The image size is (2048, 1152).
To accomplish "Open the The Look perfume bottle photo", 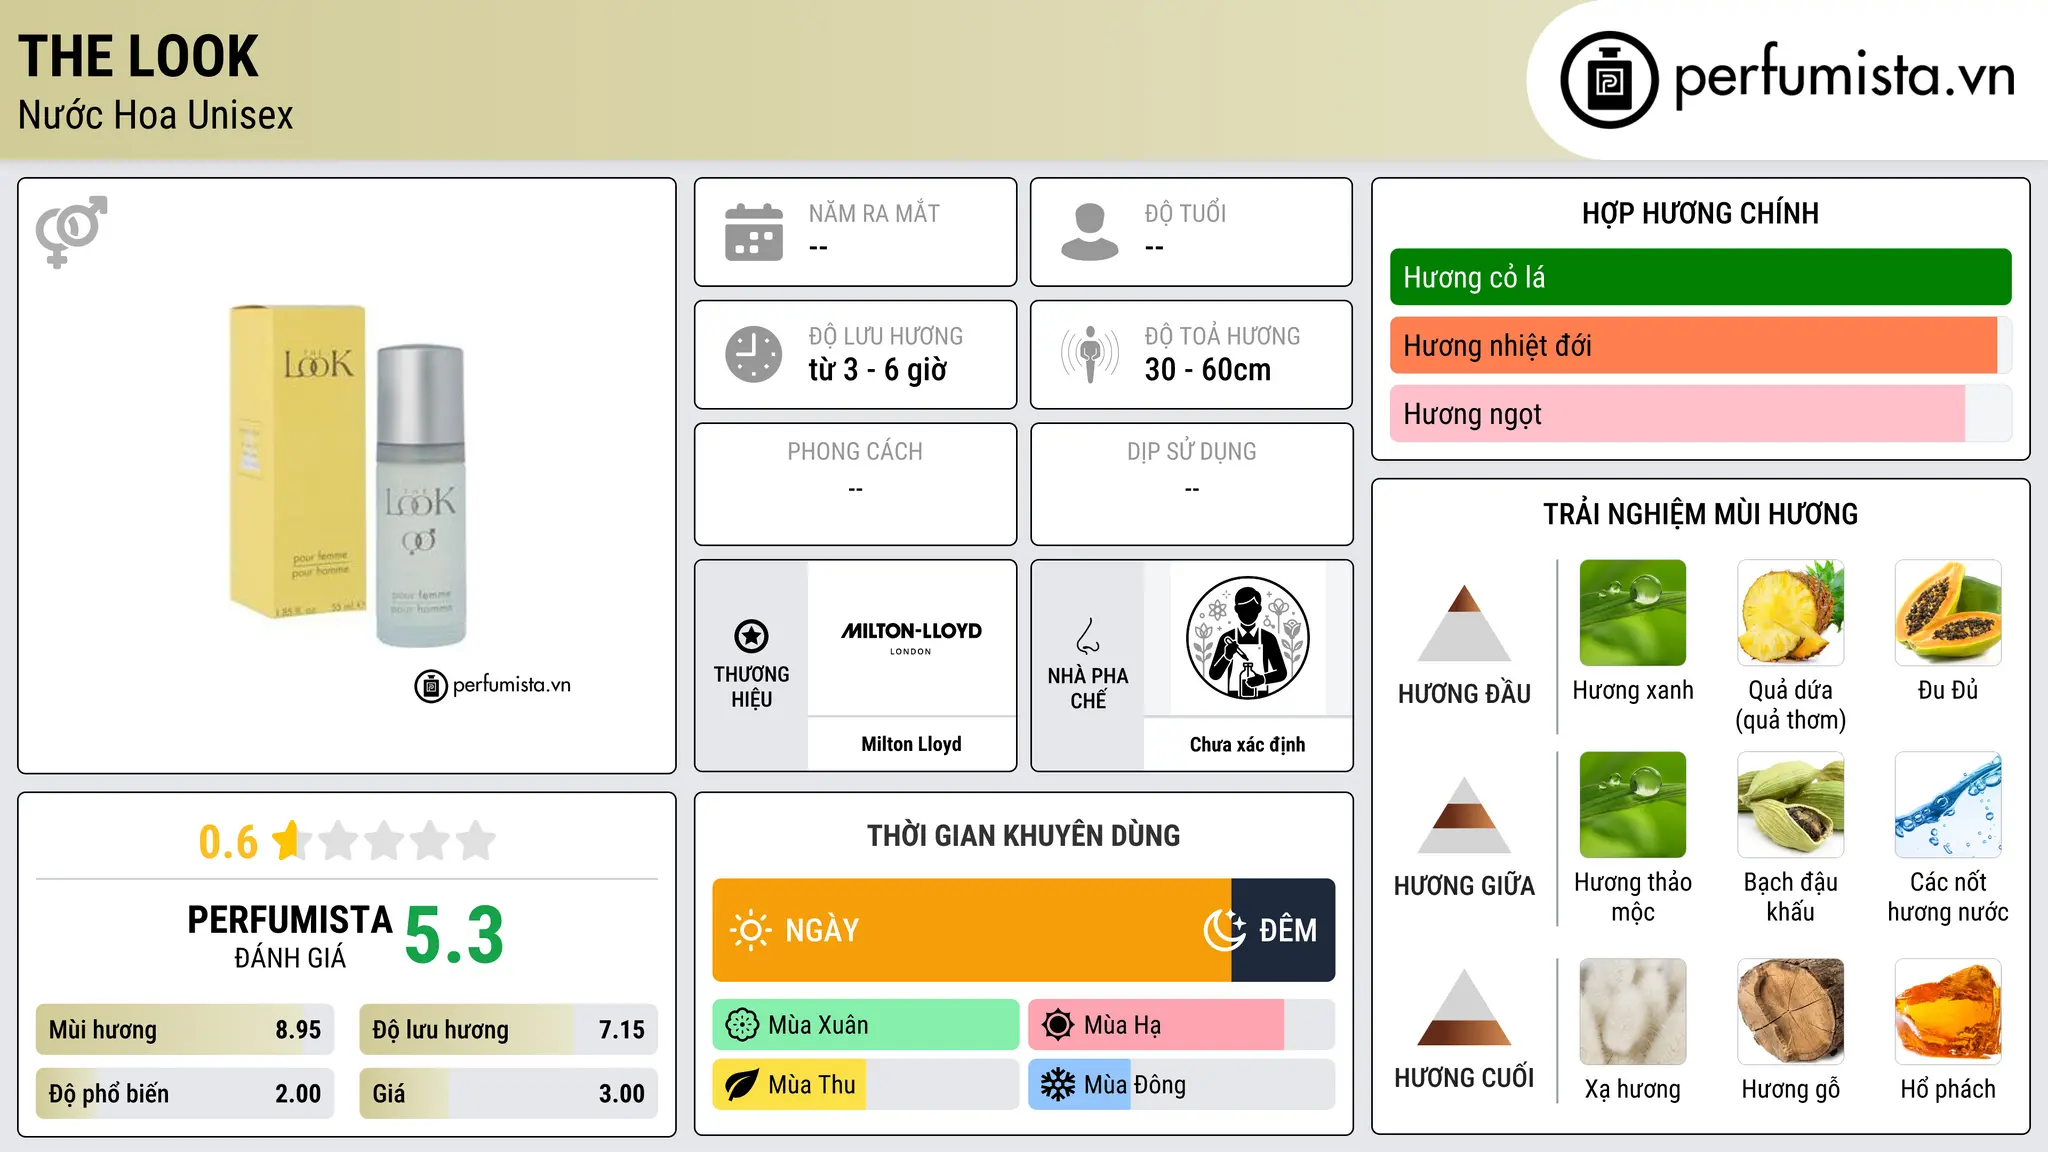I will 348,476.
